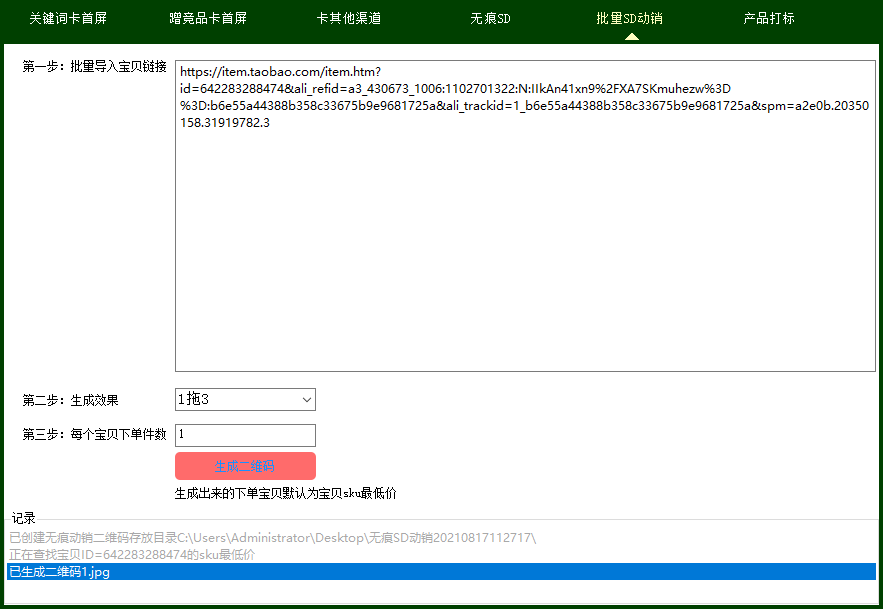
Task: Click the 第三步：每个宝贝下单件数 label
Action: (95, 435)
